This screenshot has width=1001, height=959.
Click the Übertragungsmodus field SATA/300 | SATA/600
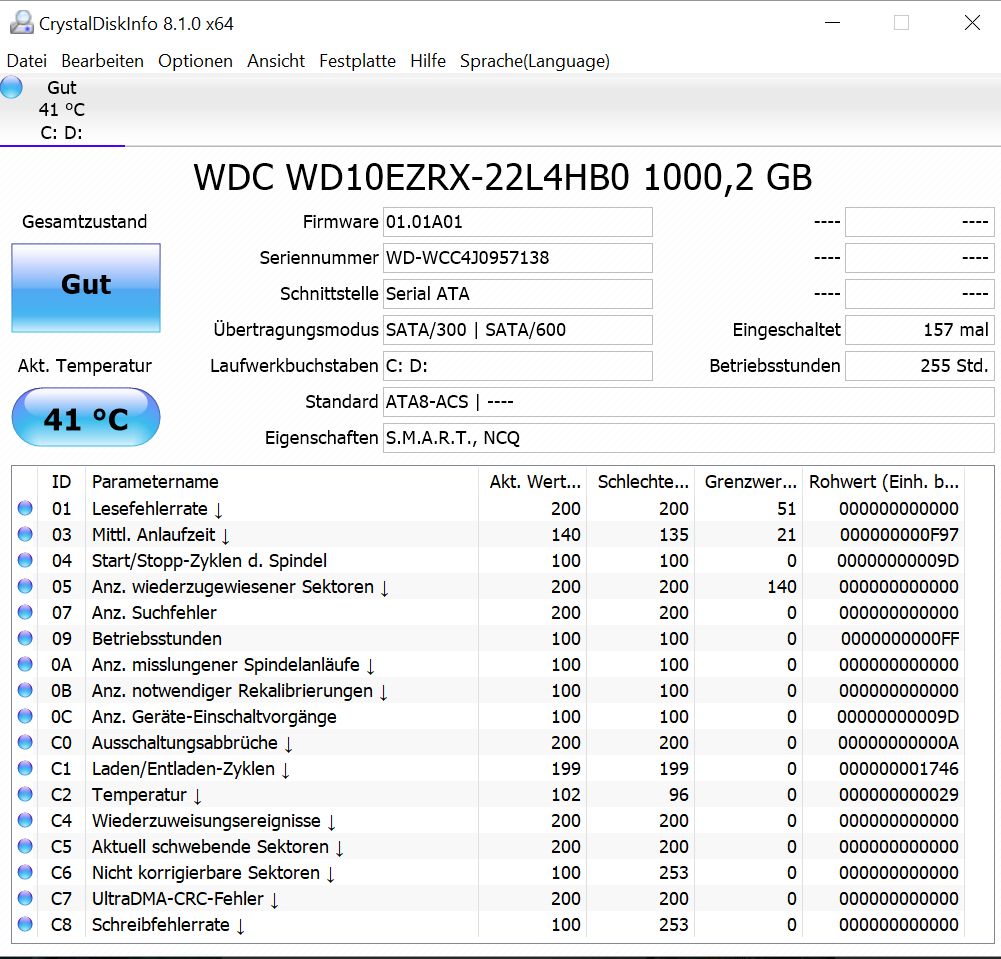tap(517, 330)
